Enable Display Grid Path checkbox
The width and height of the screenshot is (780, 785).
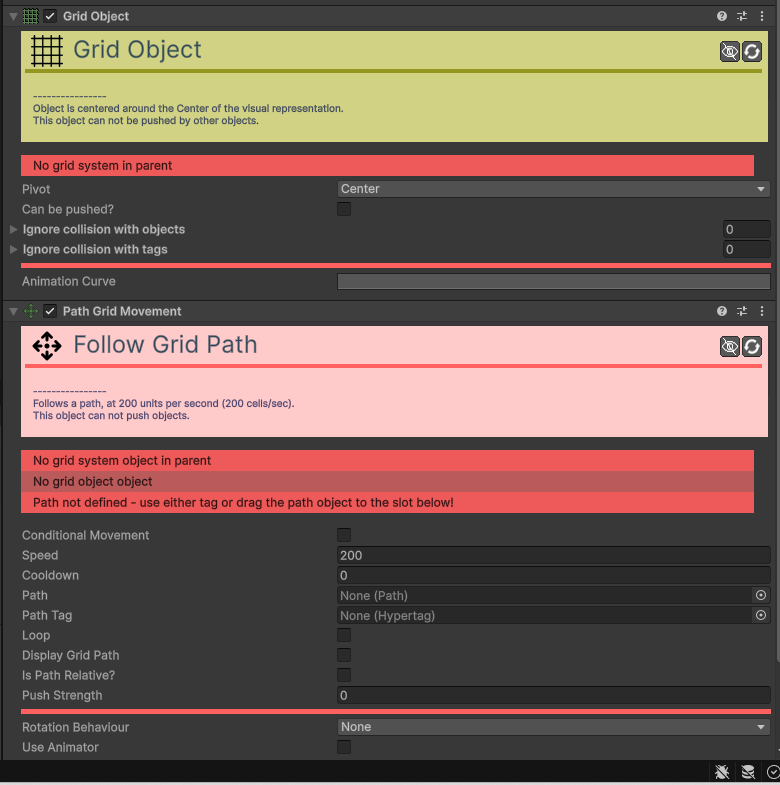(x=344, y=655)
